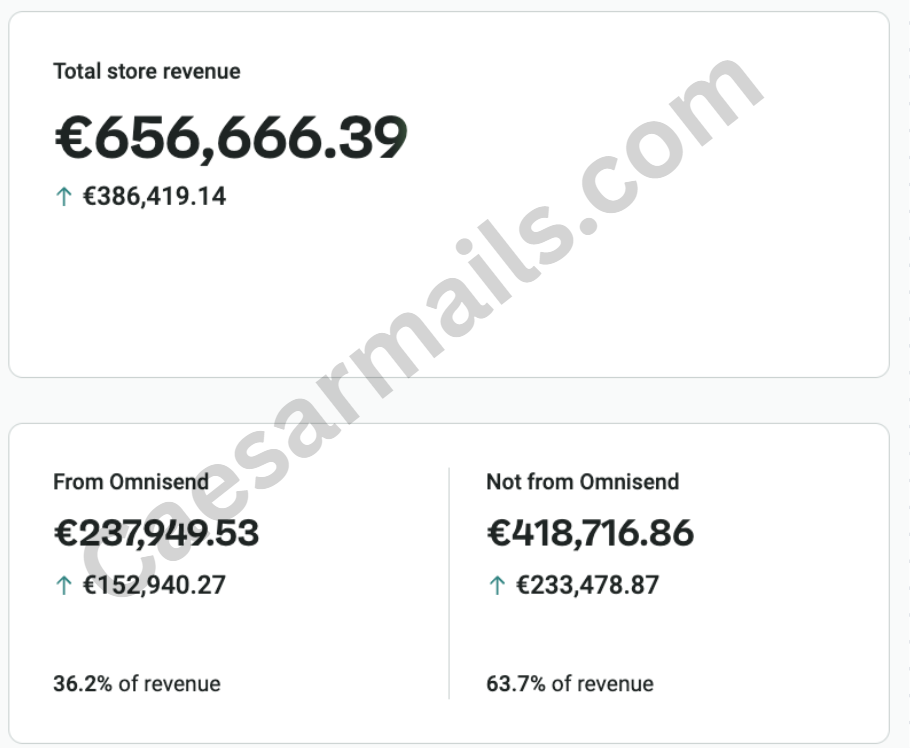
Task: Click the 36.2% of revenue text
Action: (137, 684)
